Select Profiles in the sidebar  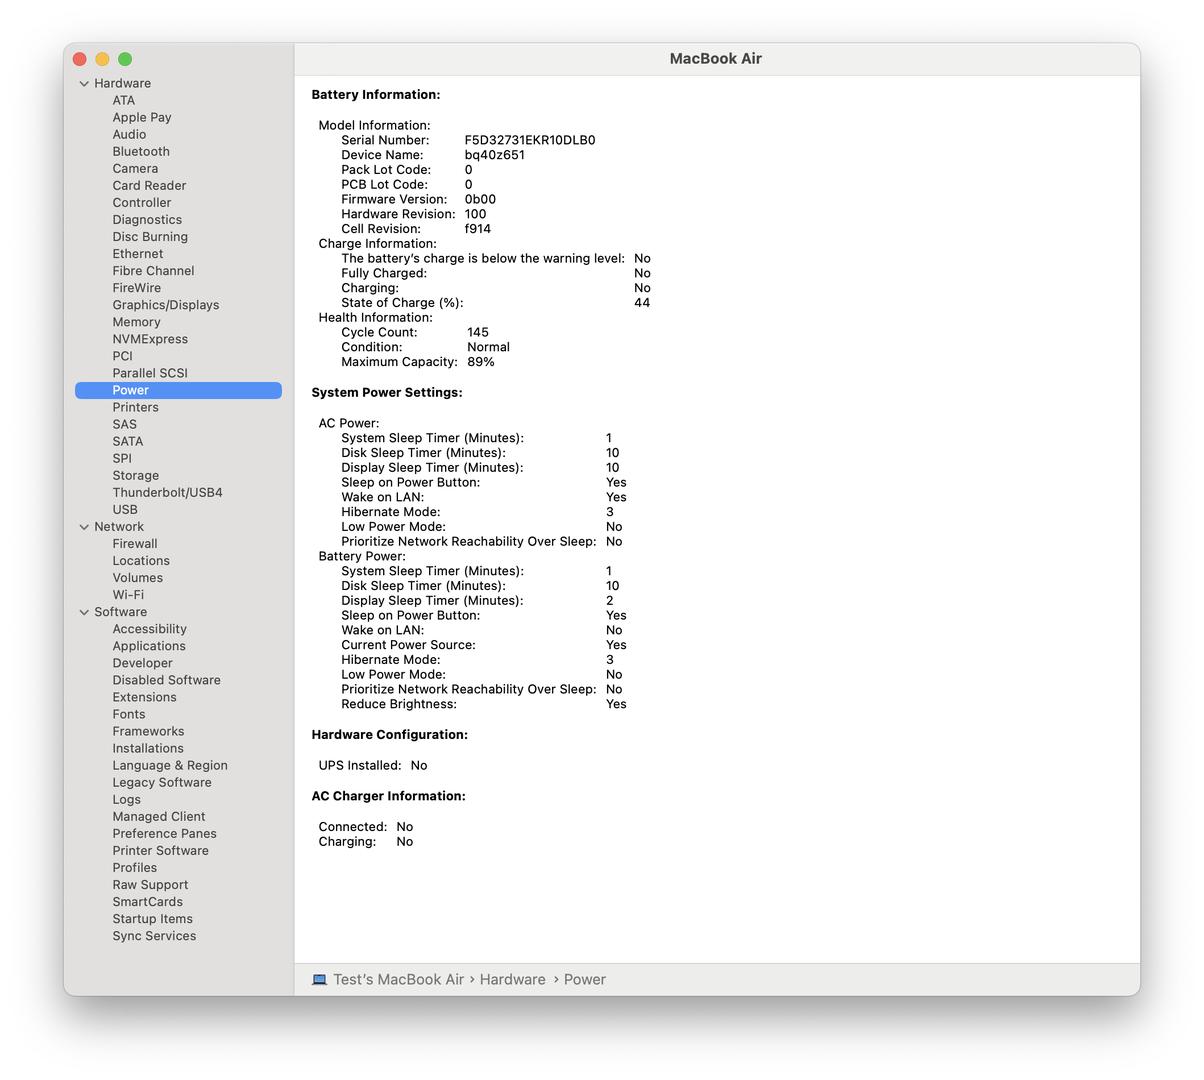135,867
